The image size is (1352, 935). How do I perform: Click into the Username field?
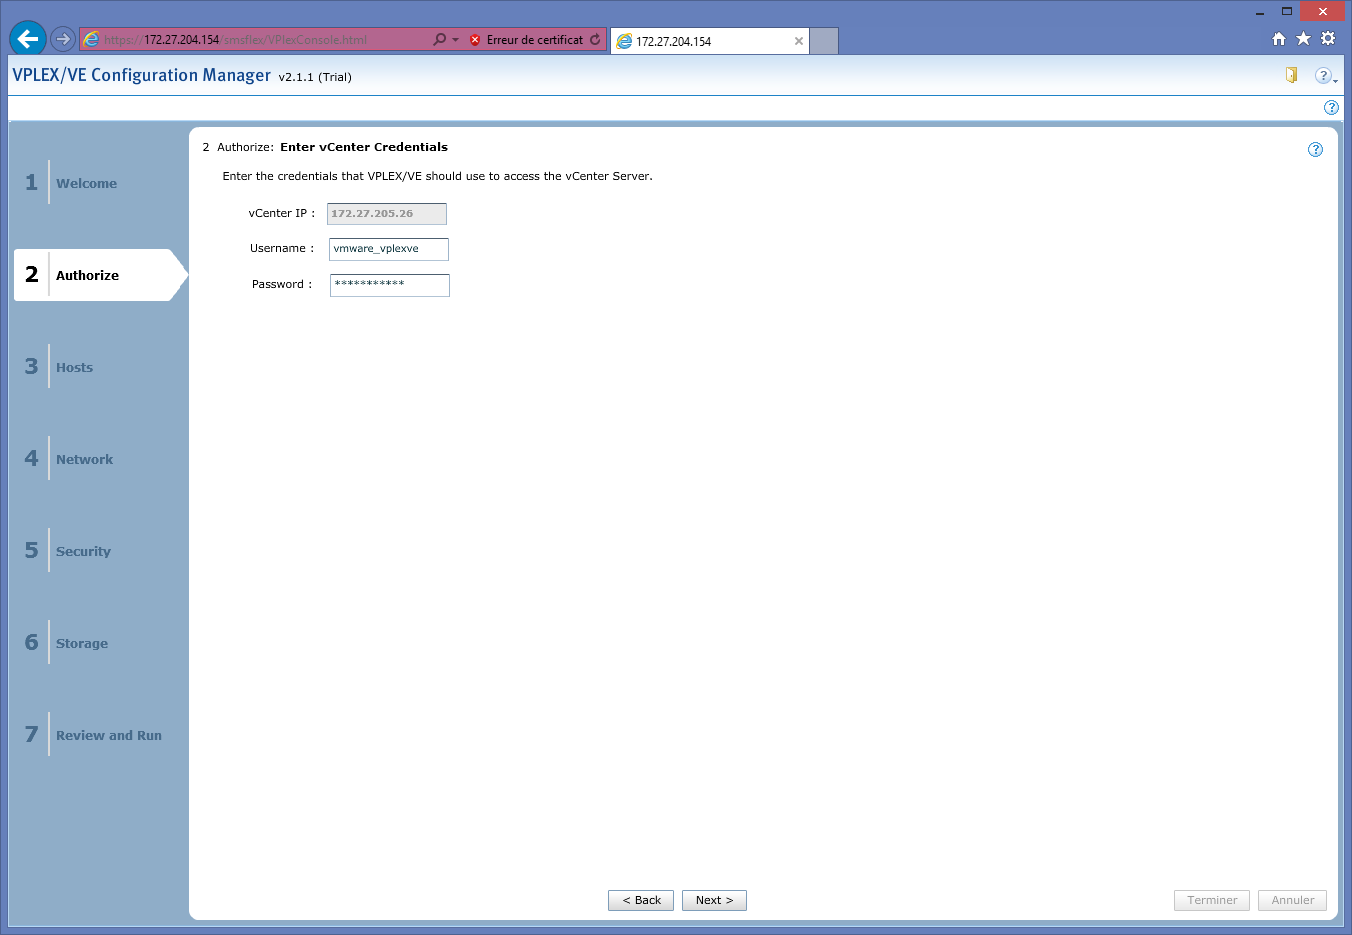pyautogui.click(x=388, y=249)
